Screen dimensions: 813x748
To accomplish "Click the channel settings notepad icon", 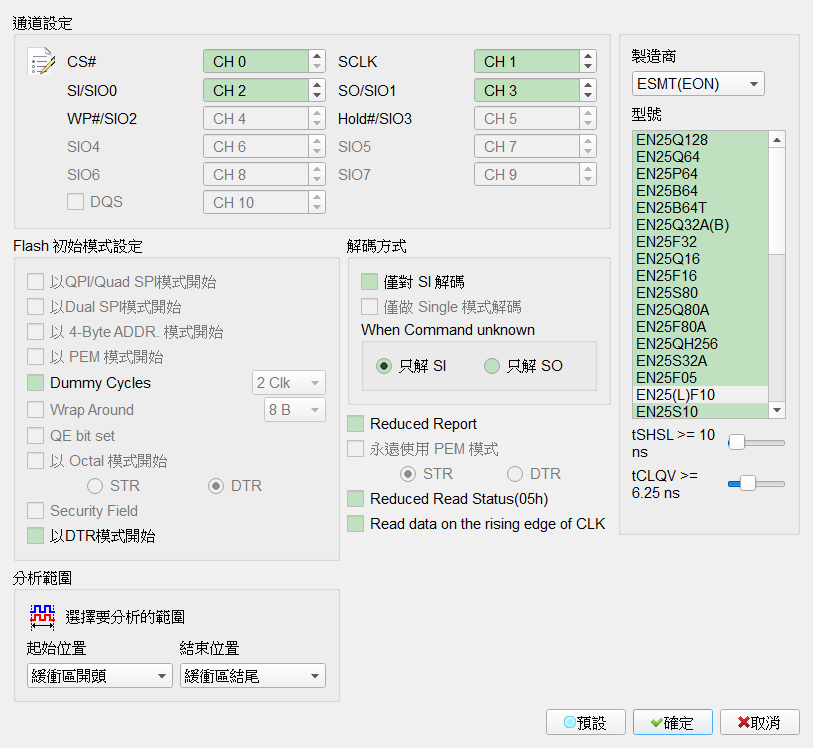I will click(x=41, y=61).
